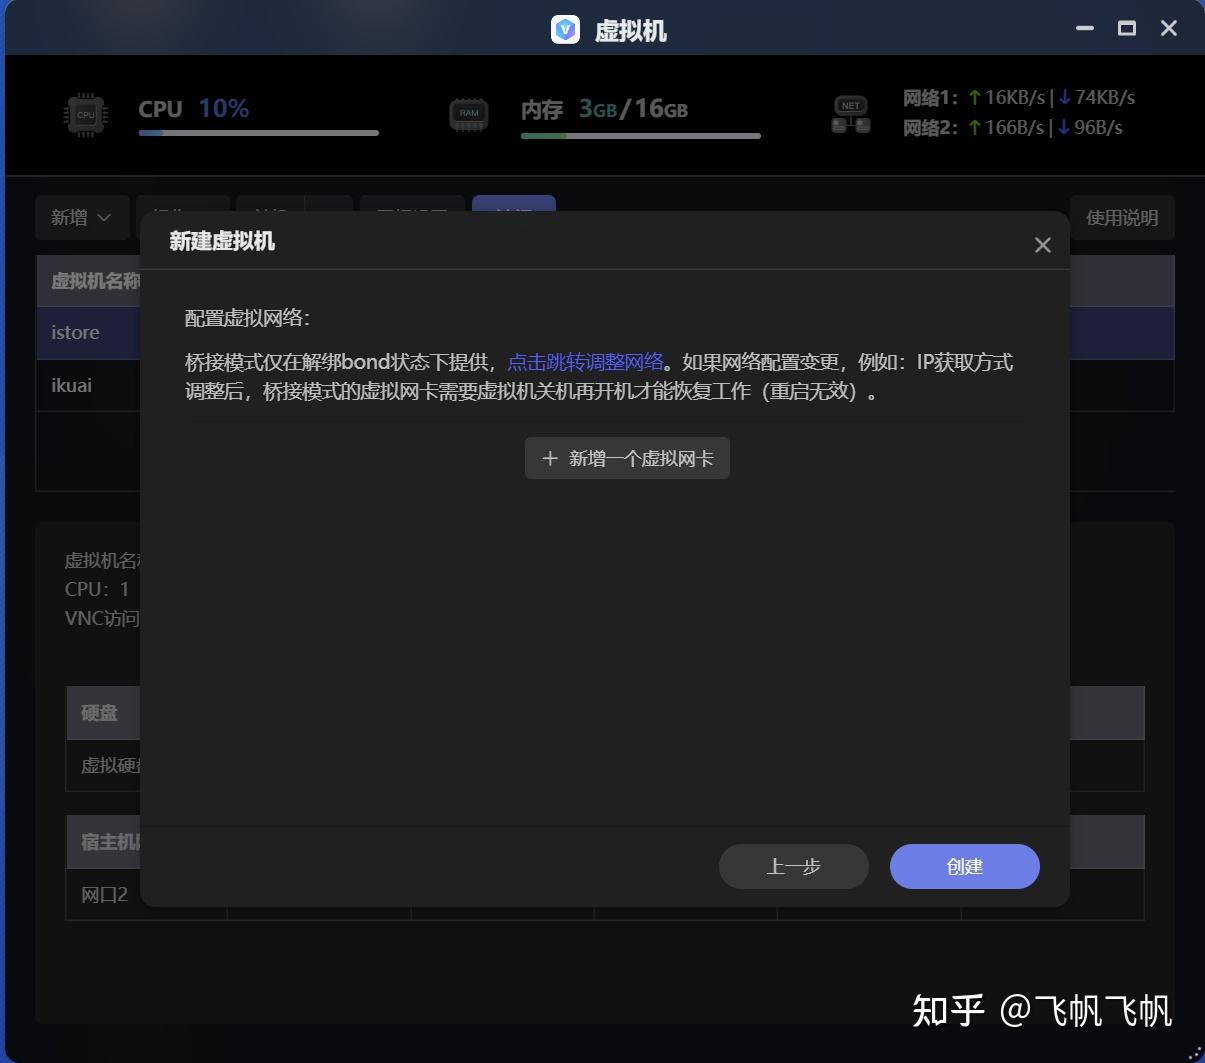Click the CPU usage progress bar
The height and width of the screenshot is (1063, 1205).
pyautogui.click(x=258, y=132)
